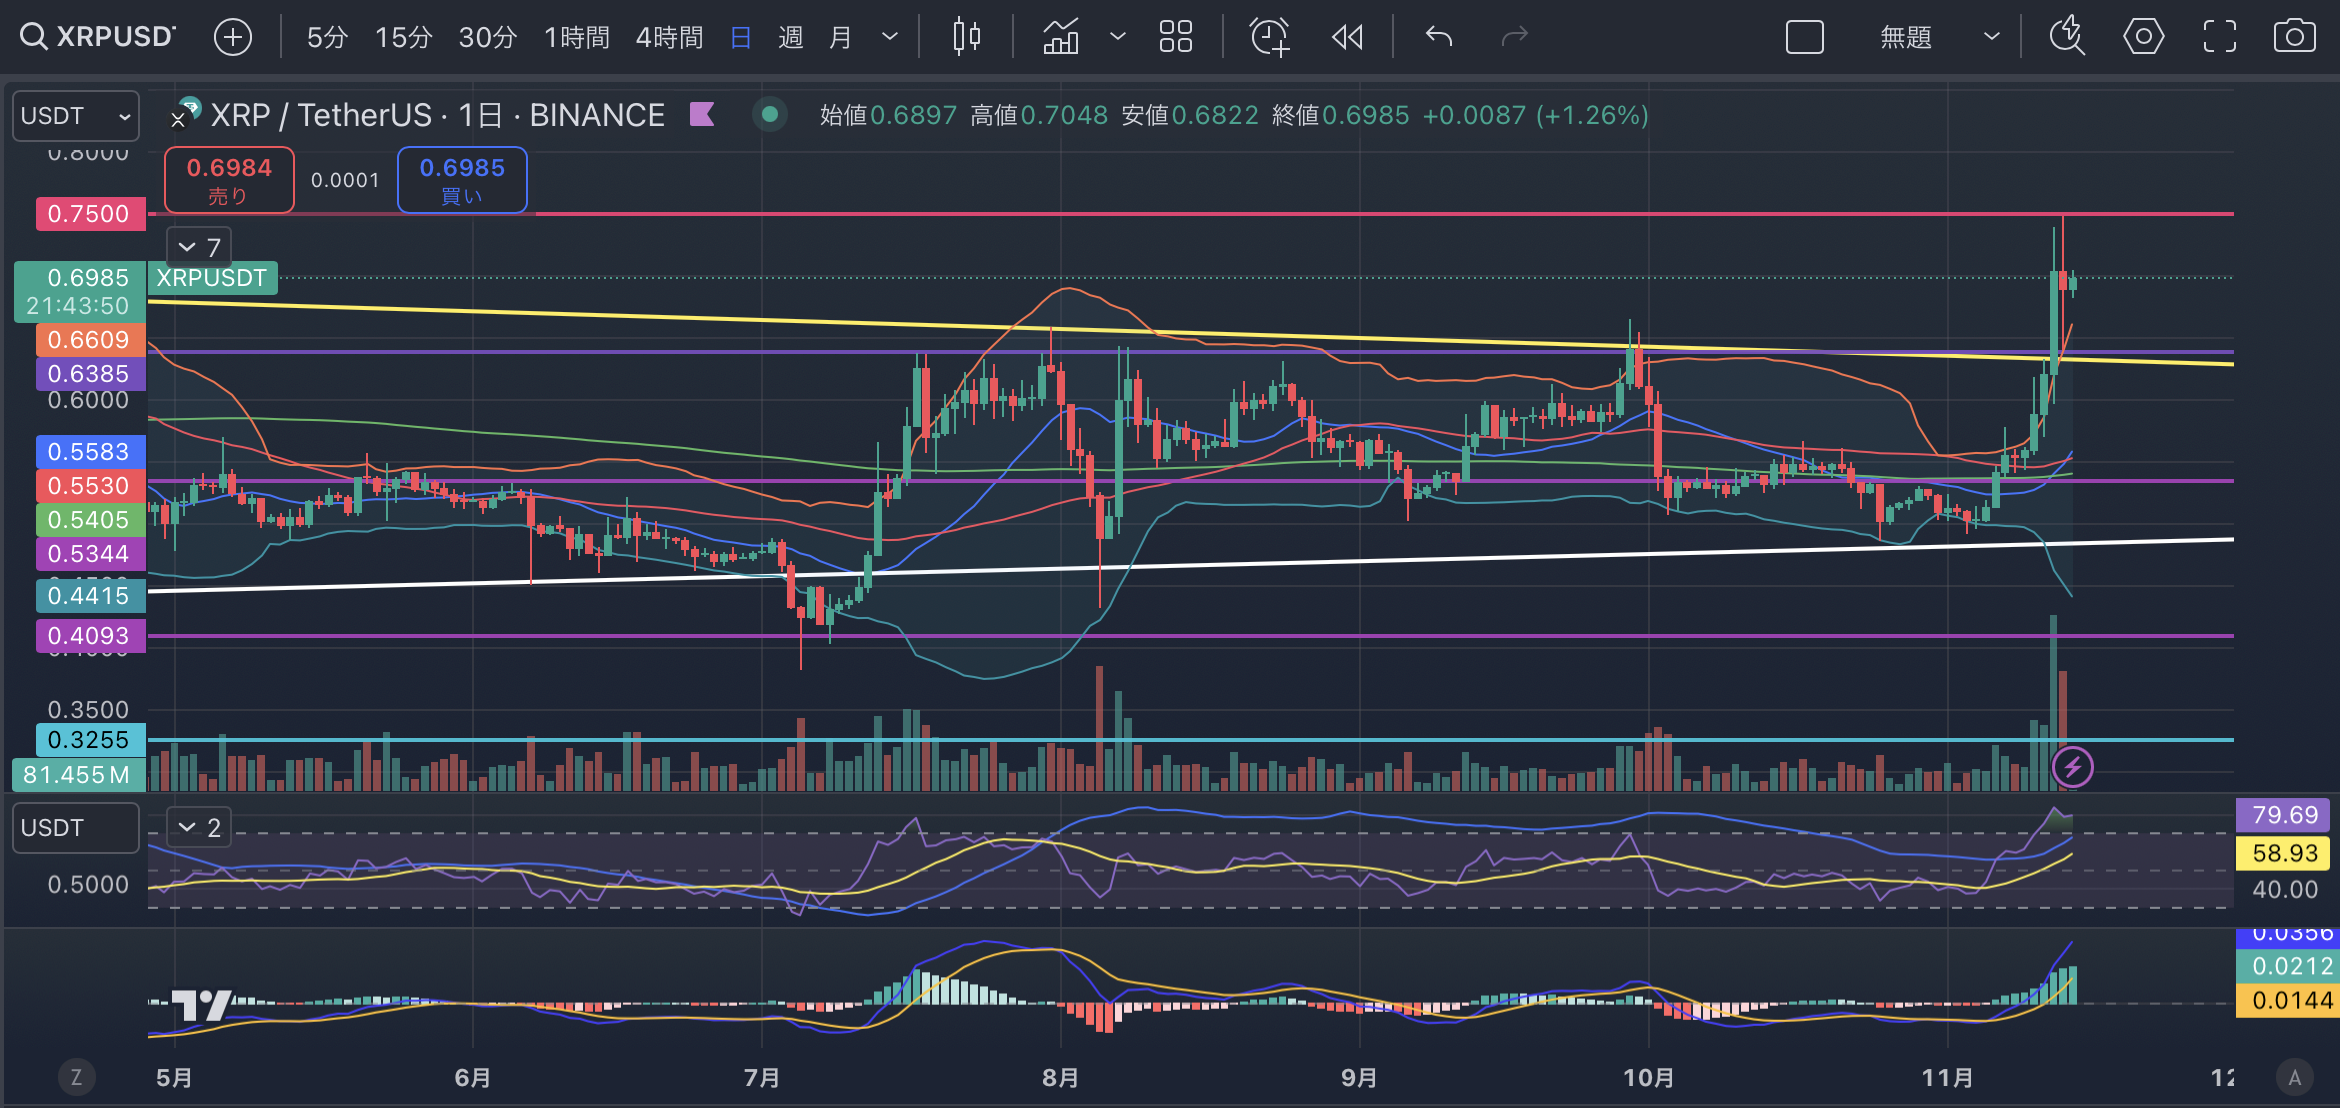This screenshot has width=2340, height=1108.
Task: Undo last chart action
Action: 1438,37
